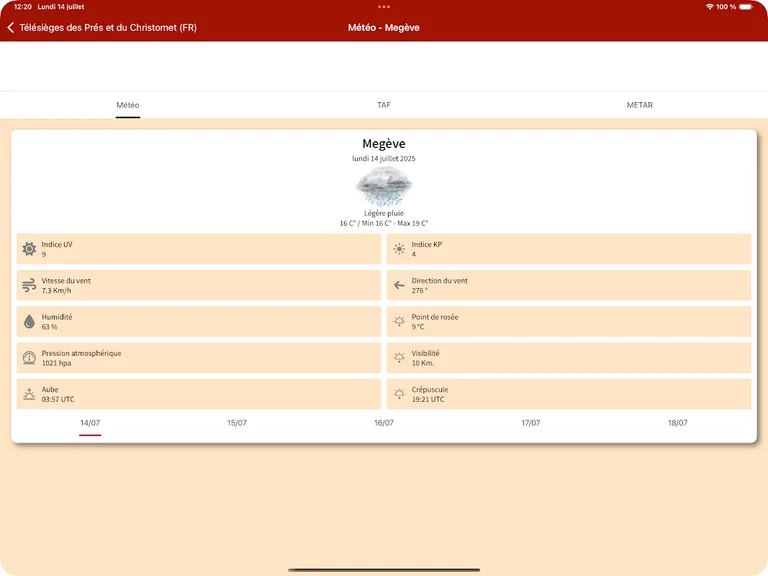Click the Visibilité icon
Screen dimensions: 768x576
[399, 358]
